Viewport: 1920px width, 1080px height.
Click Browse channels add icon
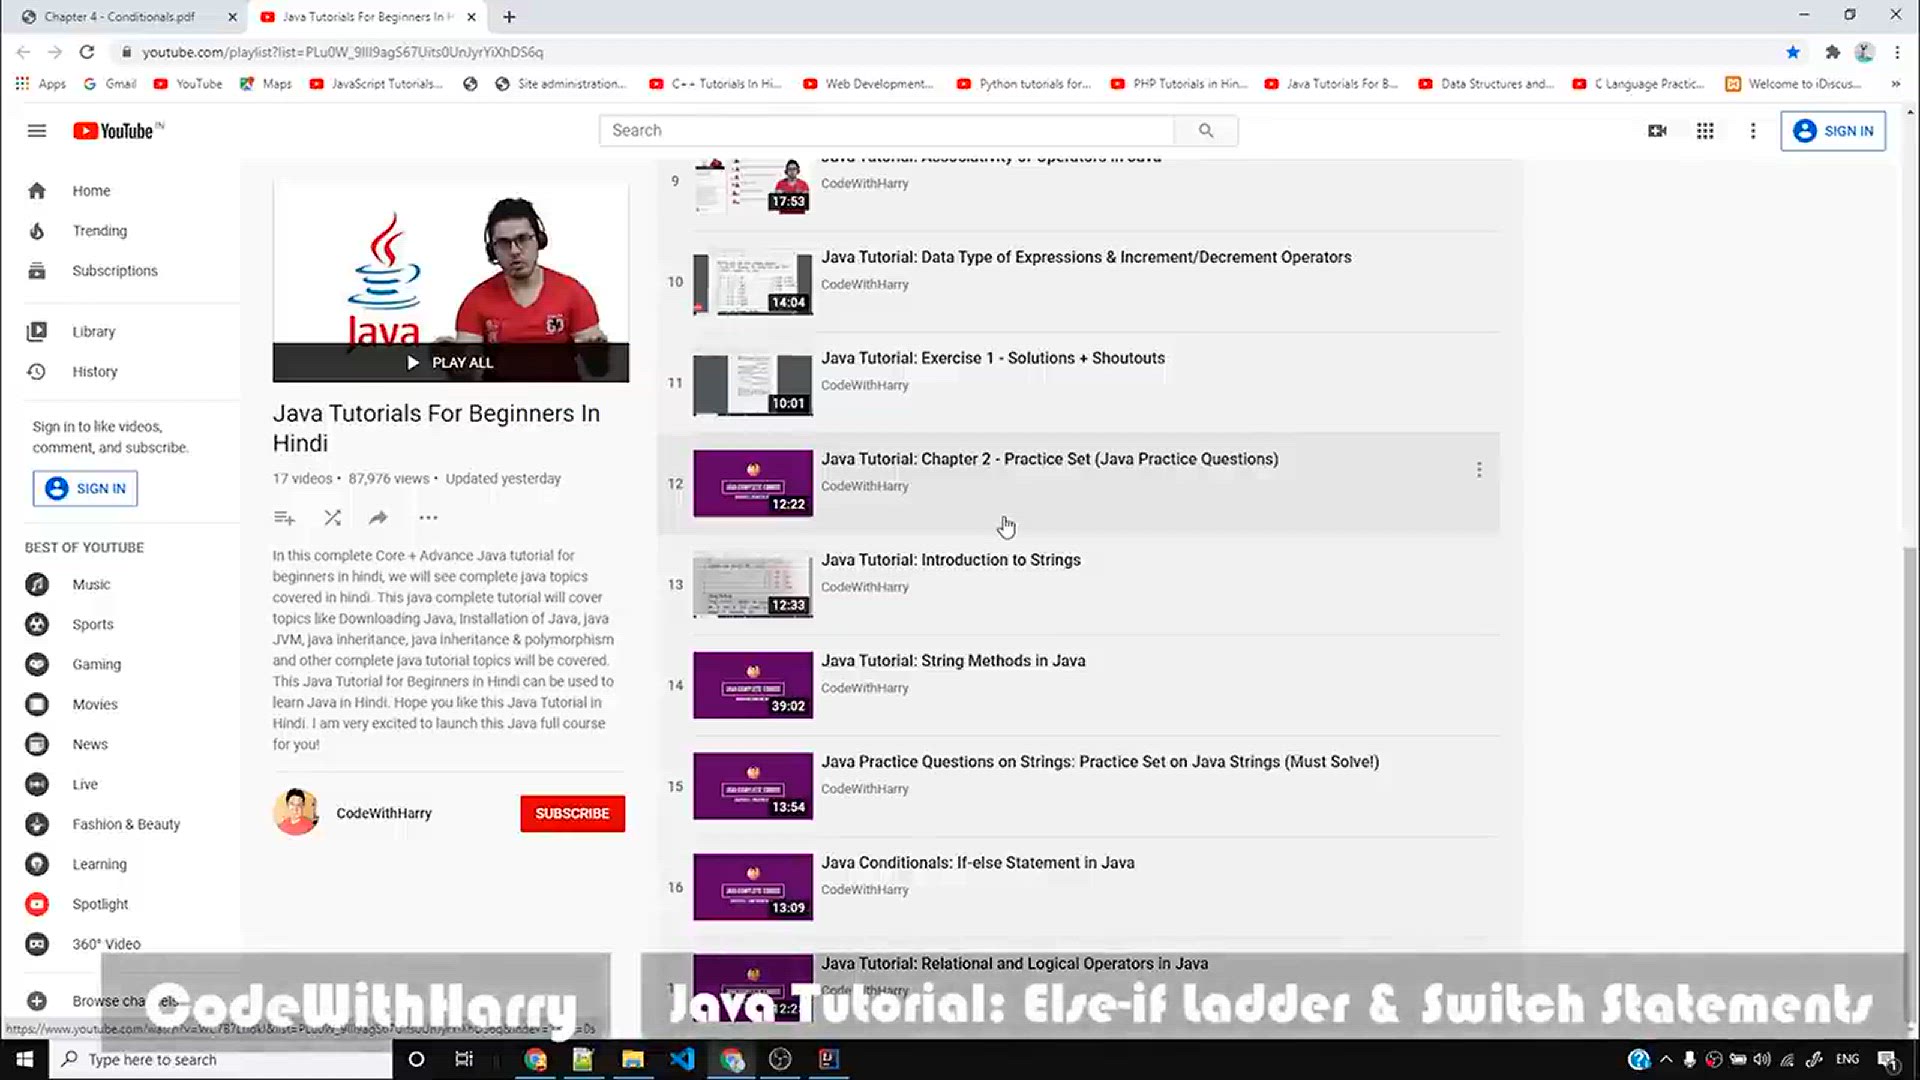(x=37, y=1001)
